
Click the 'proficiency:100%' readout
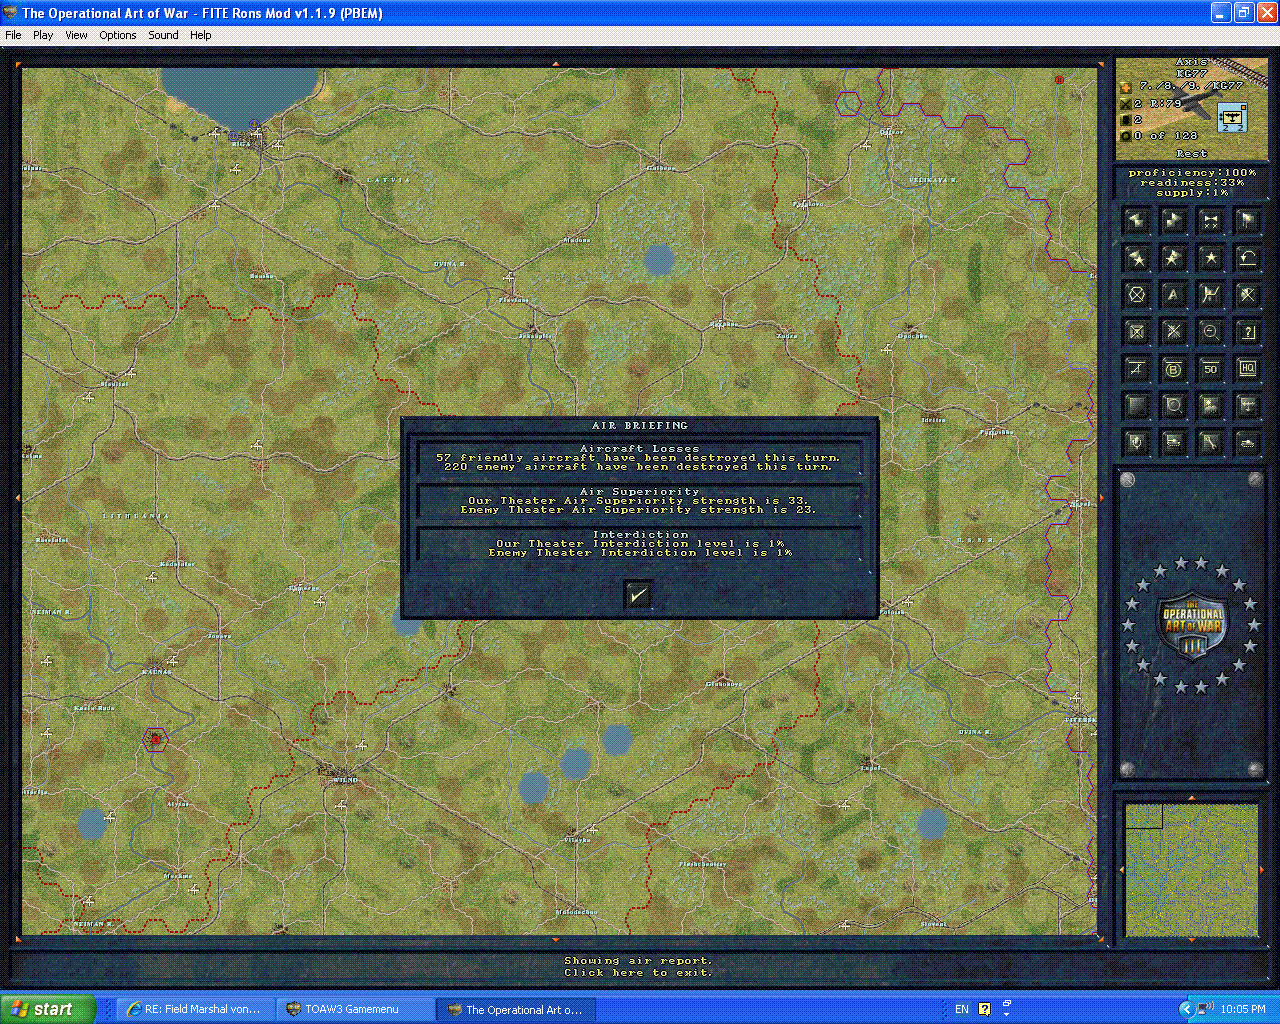(1192, 173)
